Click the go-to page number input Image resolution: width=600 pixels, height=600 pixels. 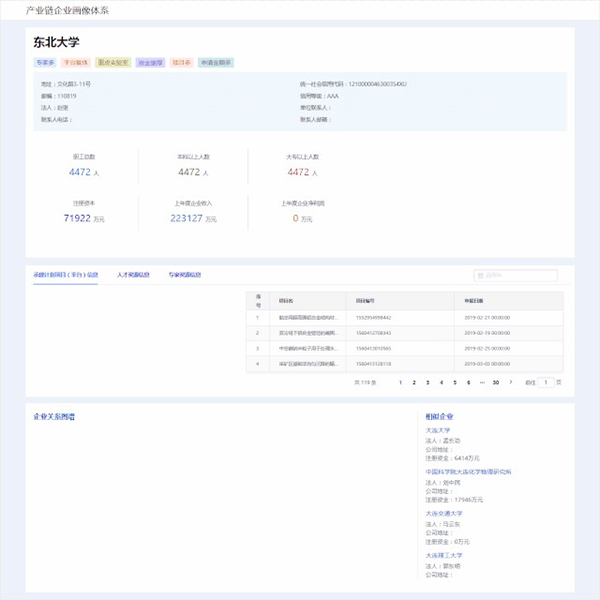point(546,382)
